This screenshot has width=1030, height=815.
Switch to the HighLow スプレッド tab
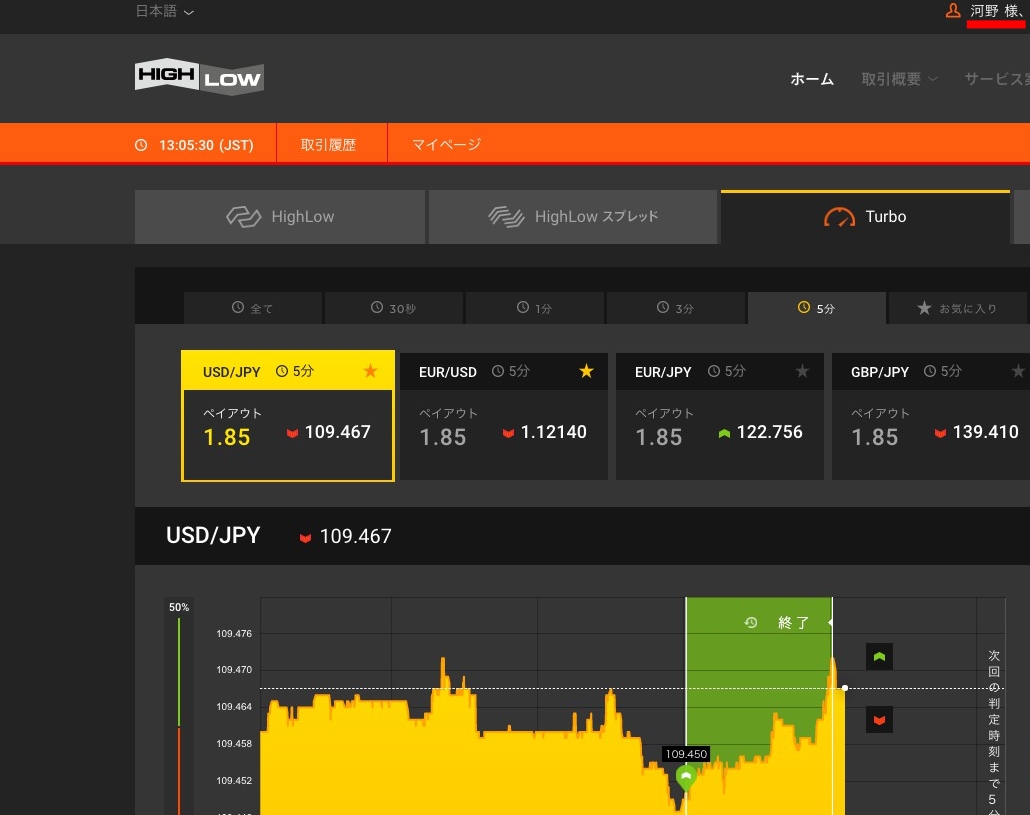(573, 217)
